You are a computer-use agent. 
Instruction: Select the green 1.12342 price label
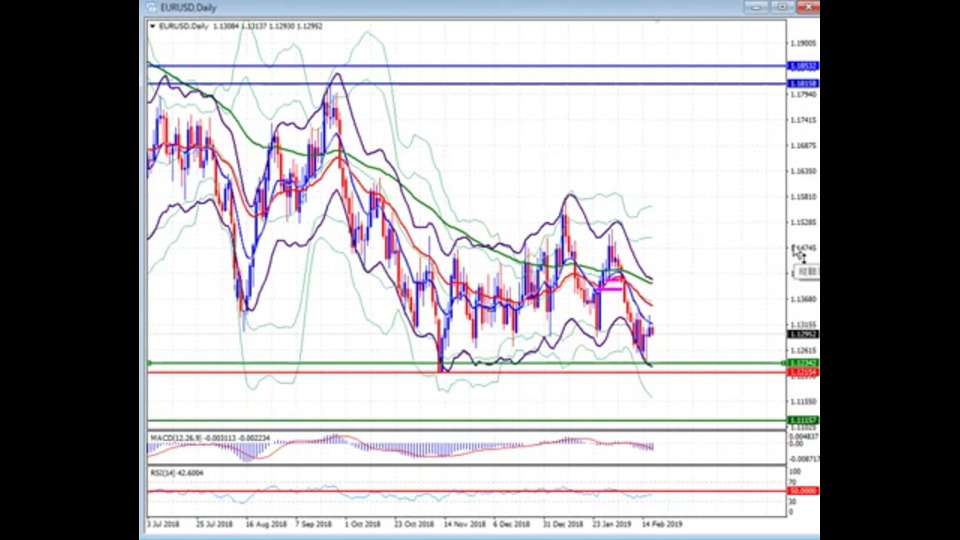803,363
